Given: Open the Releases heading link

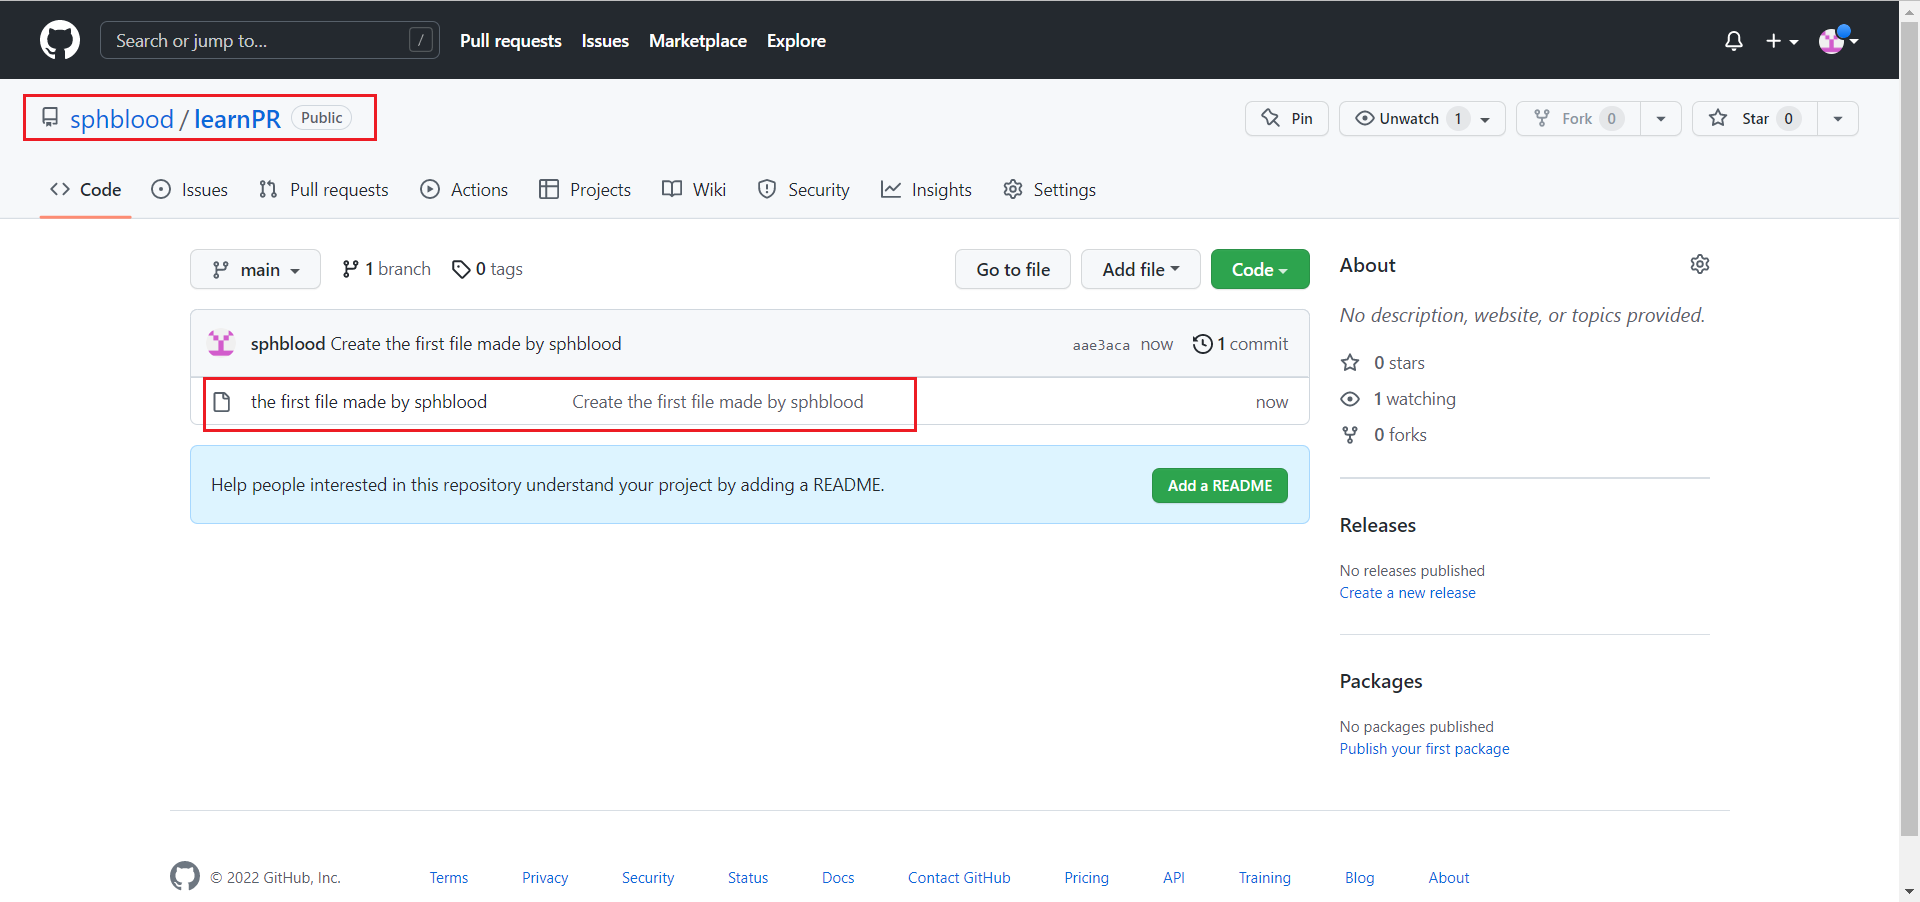Looking at the screenshot, I should [1378, 525].
